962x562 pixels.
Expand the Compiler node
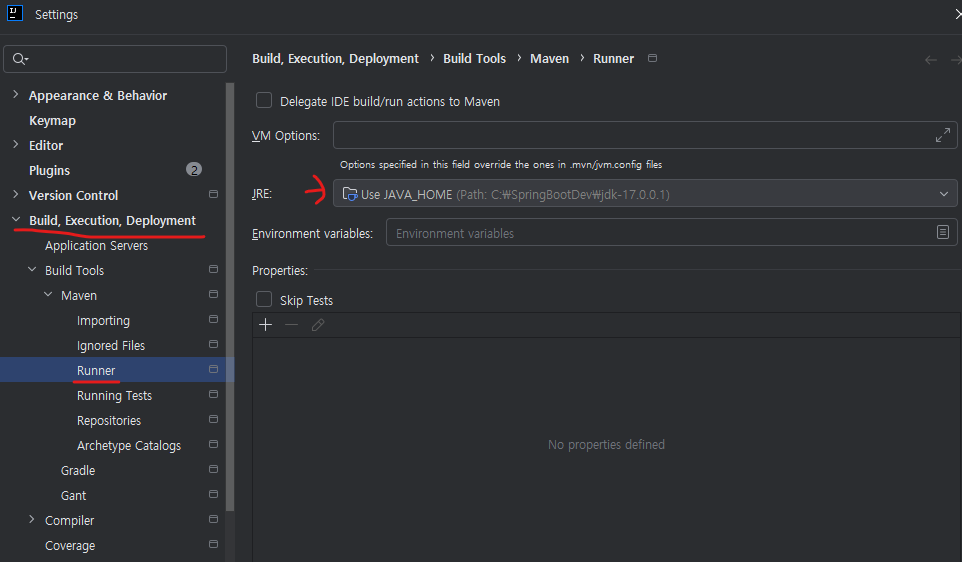coord(32,520)
